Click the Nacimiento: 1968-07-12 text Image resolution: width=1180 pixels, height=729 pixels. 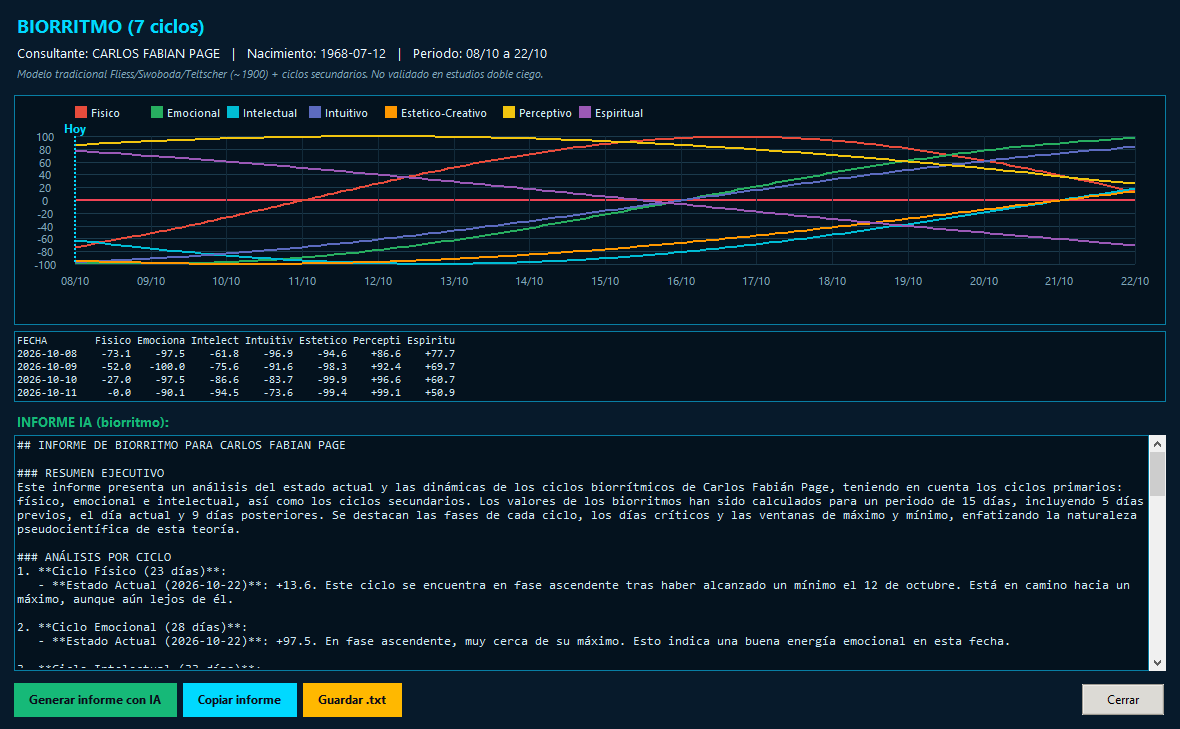click(x=316, y=54)
